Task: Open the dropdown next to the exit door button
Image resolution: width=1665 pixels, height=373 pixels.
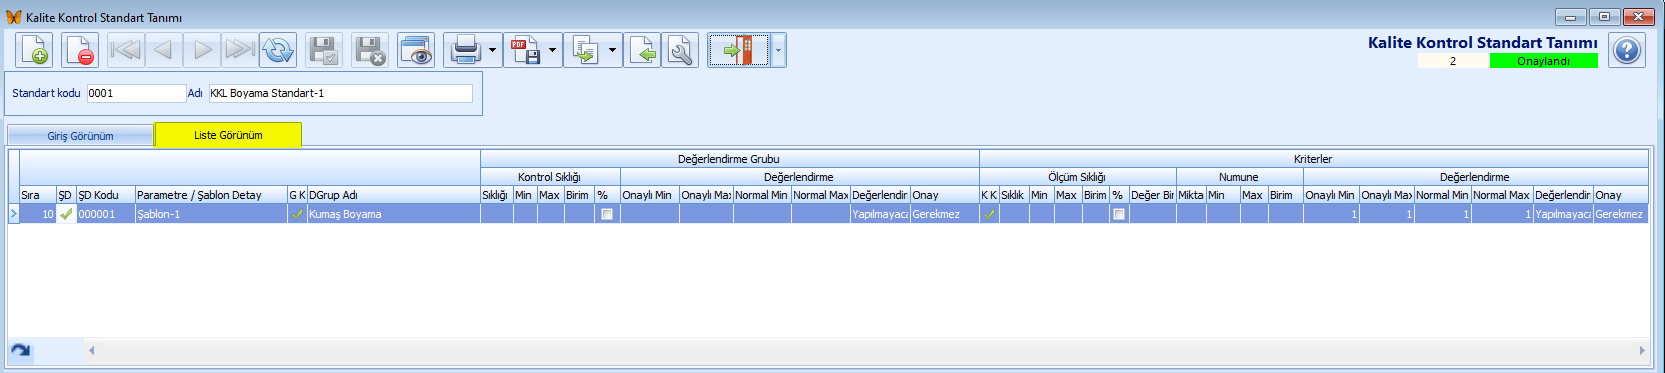Action: pyautogui.click(x=778, y=50)
